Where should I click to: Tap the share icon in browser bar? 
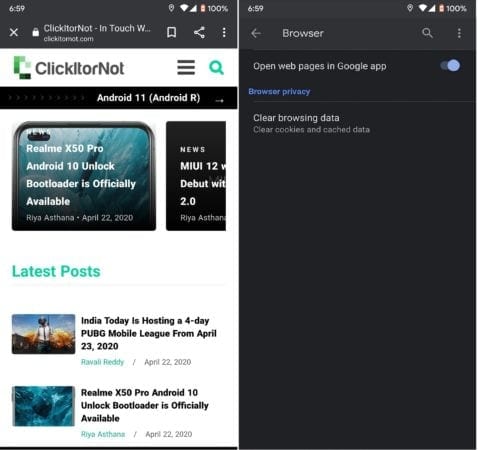(x=199, y=32)
